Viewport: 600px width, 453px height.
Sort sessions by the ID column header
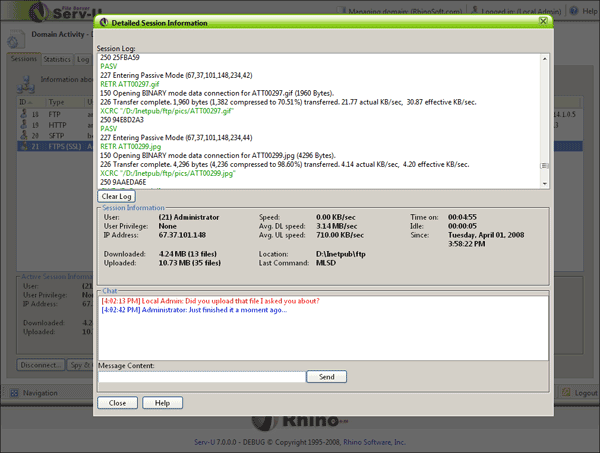pos(31,102)
